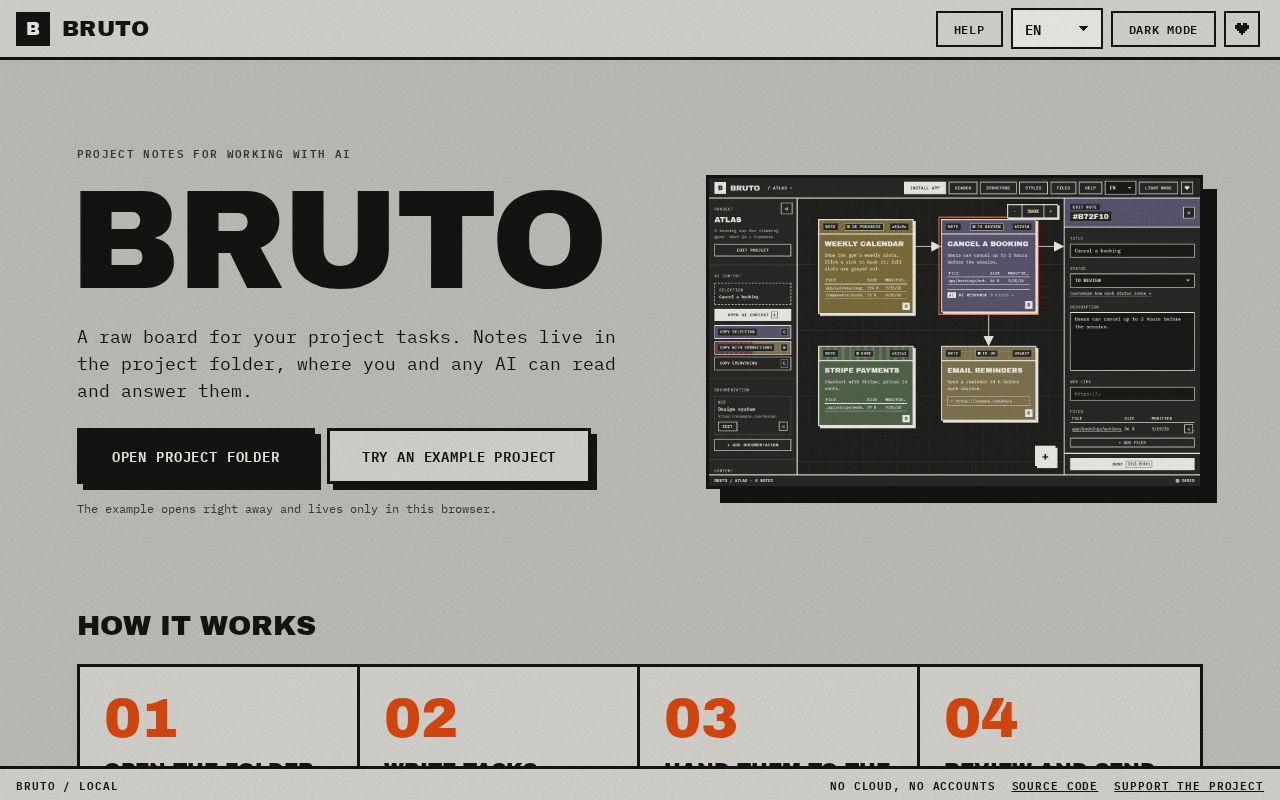Click 'The example opens right away' note
This screenshot has width=1280, height=800.
[x=287, y=509]
